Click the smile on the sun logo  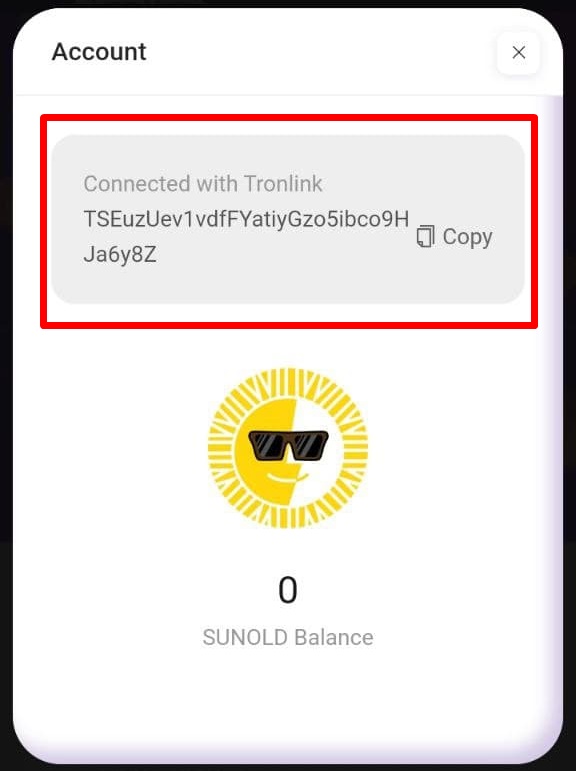287,478
